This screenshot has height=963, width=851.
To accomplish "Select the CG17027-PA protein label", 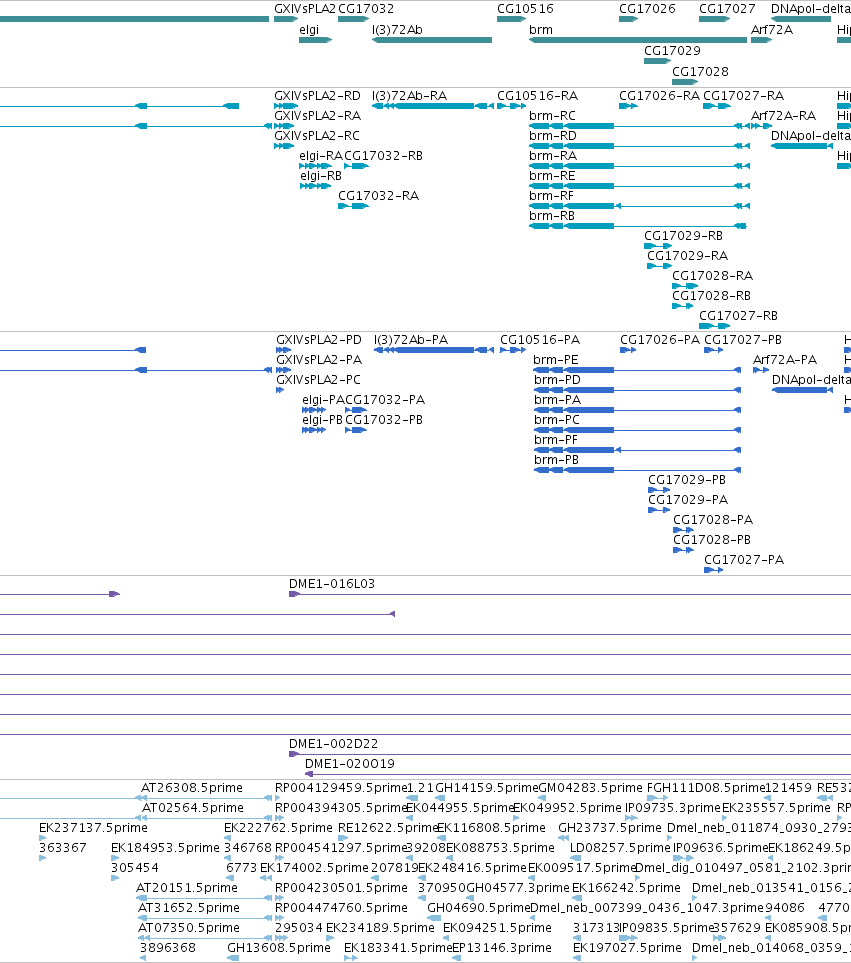I will click(744, 559).
